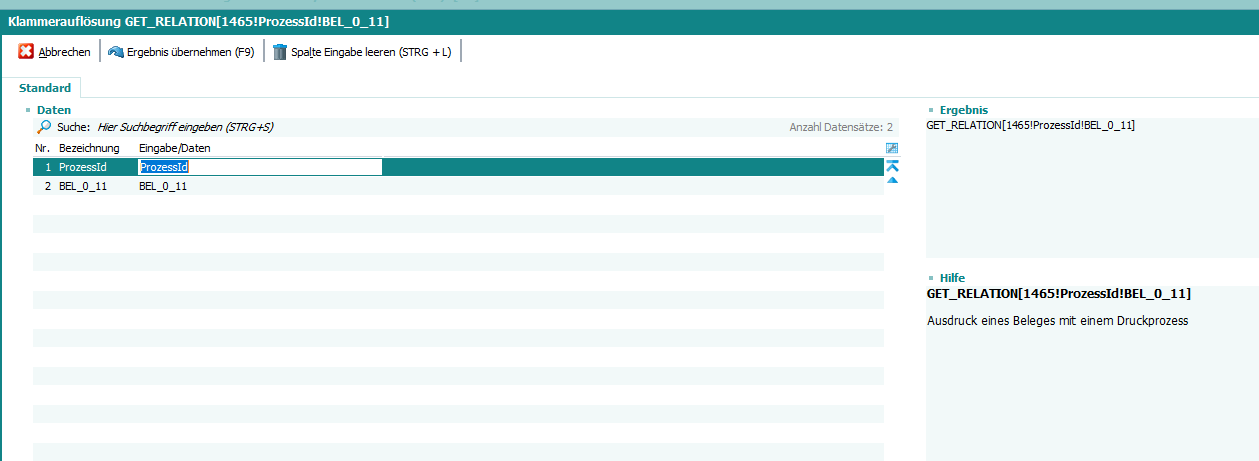Click the Ergebnis text GET_RELATION expression
This screenshot has width=1259, height=461.
click(1030, 125)
